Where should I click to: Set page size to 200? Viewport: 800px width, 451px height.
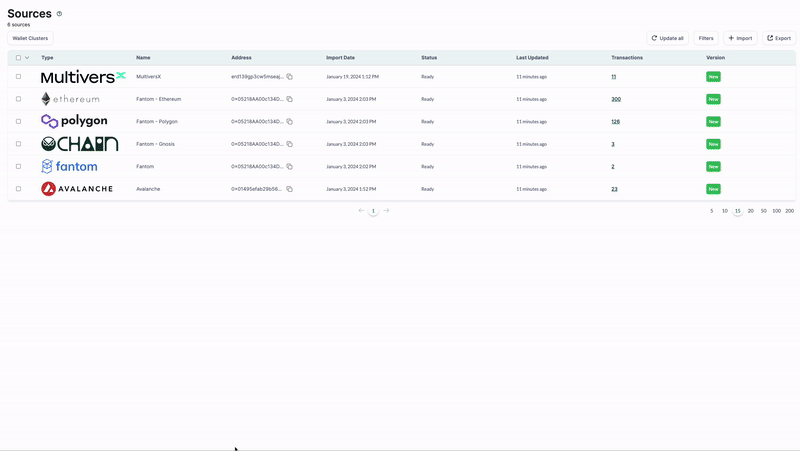(x=789, y=211)
